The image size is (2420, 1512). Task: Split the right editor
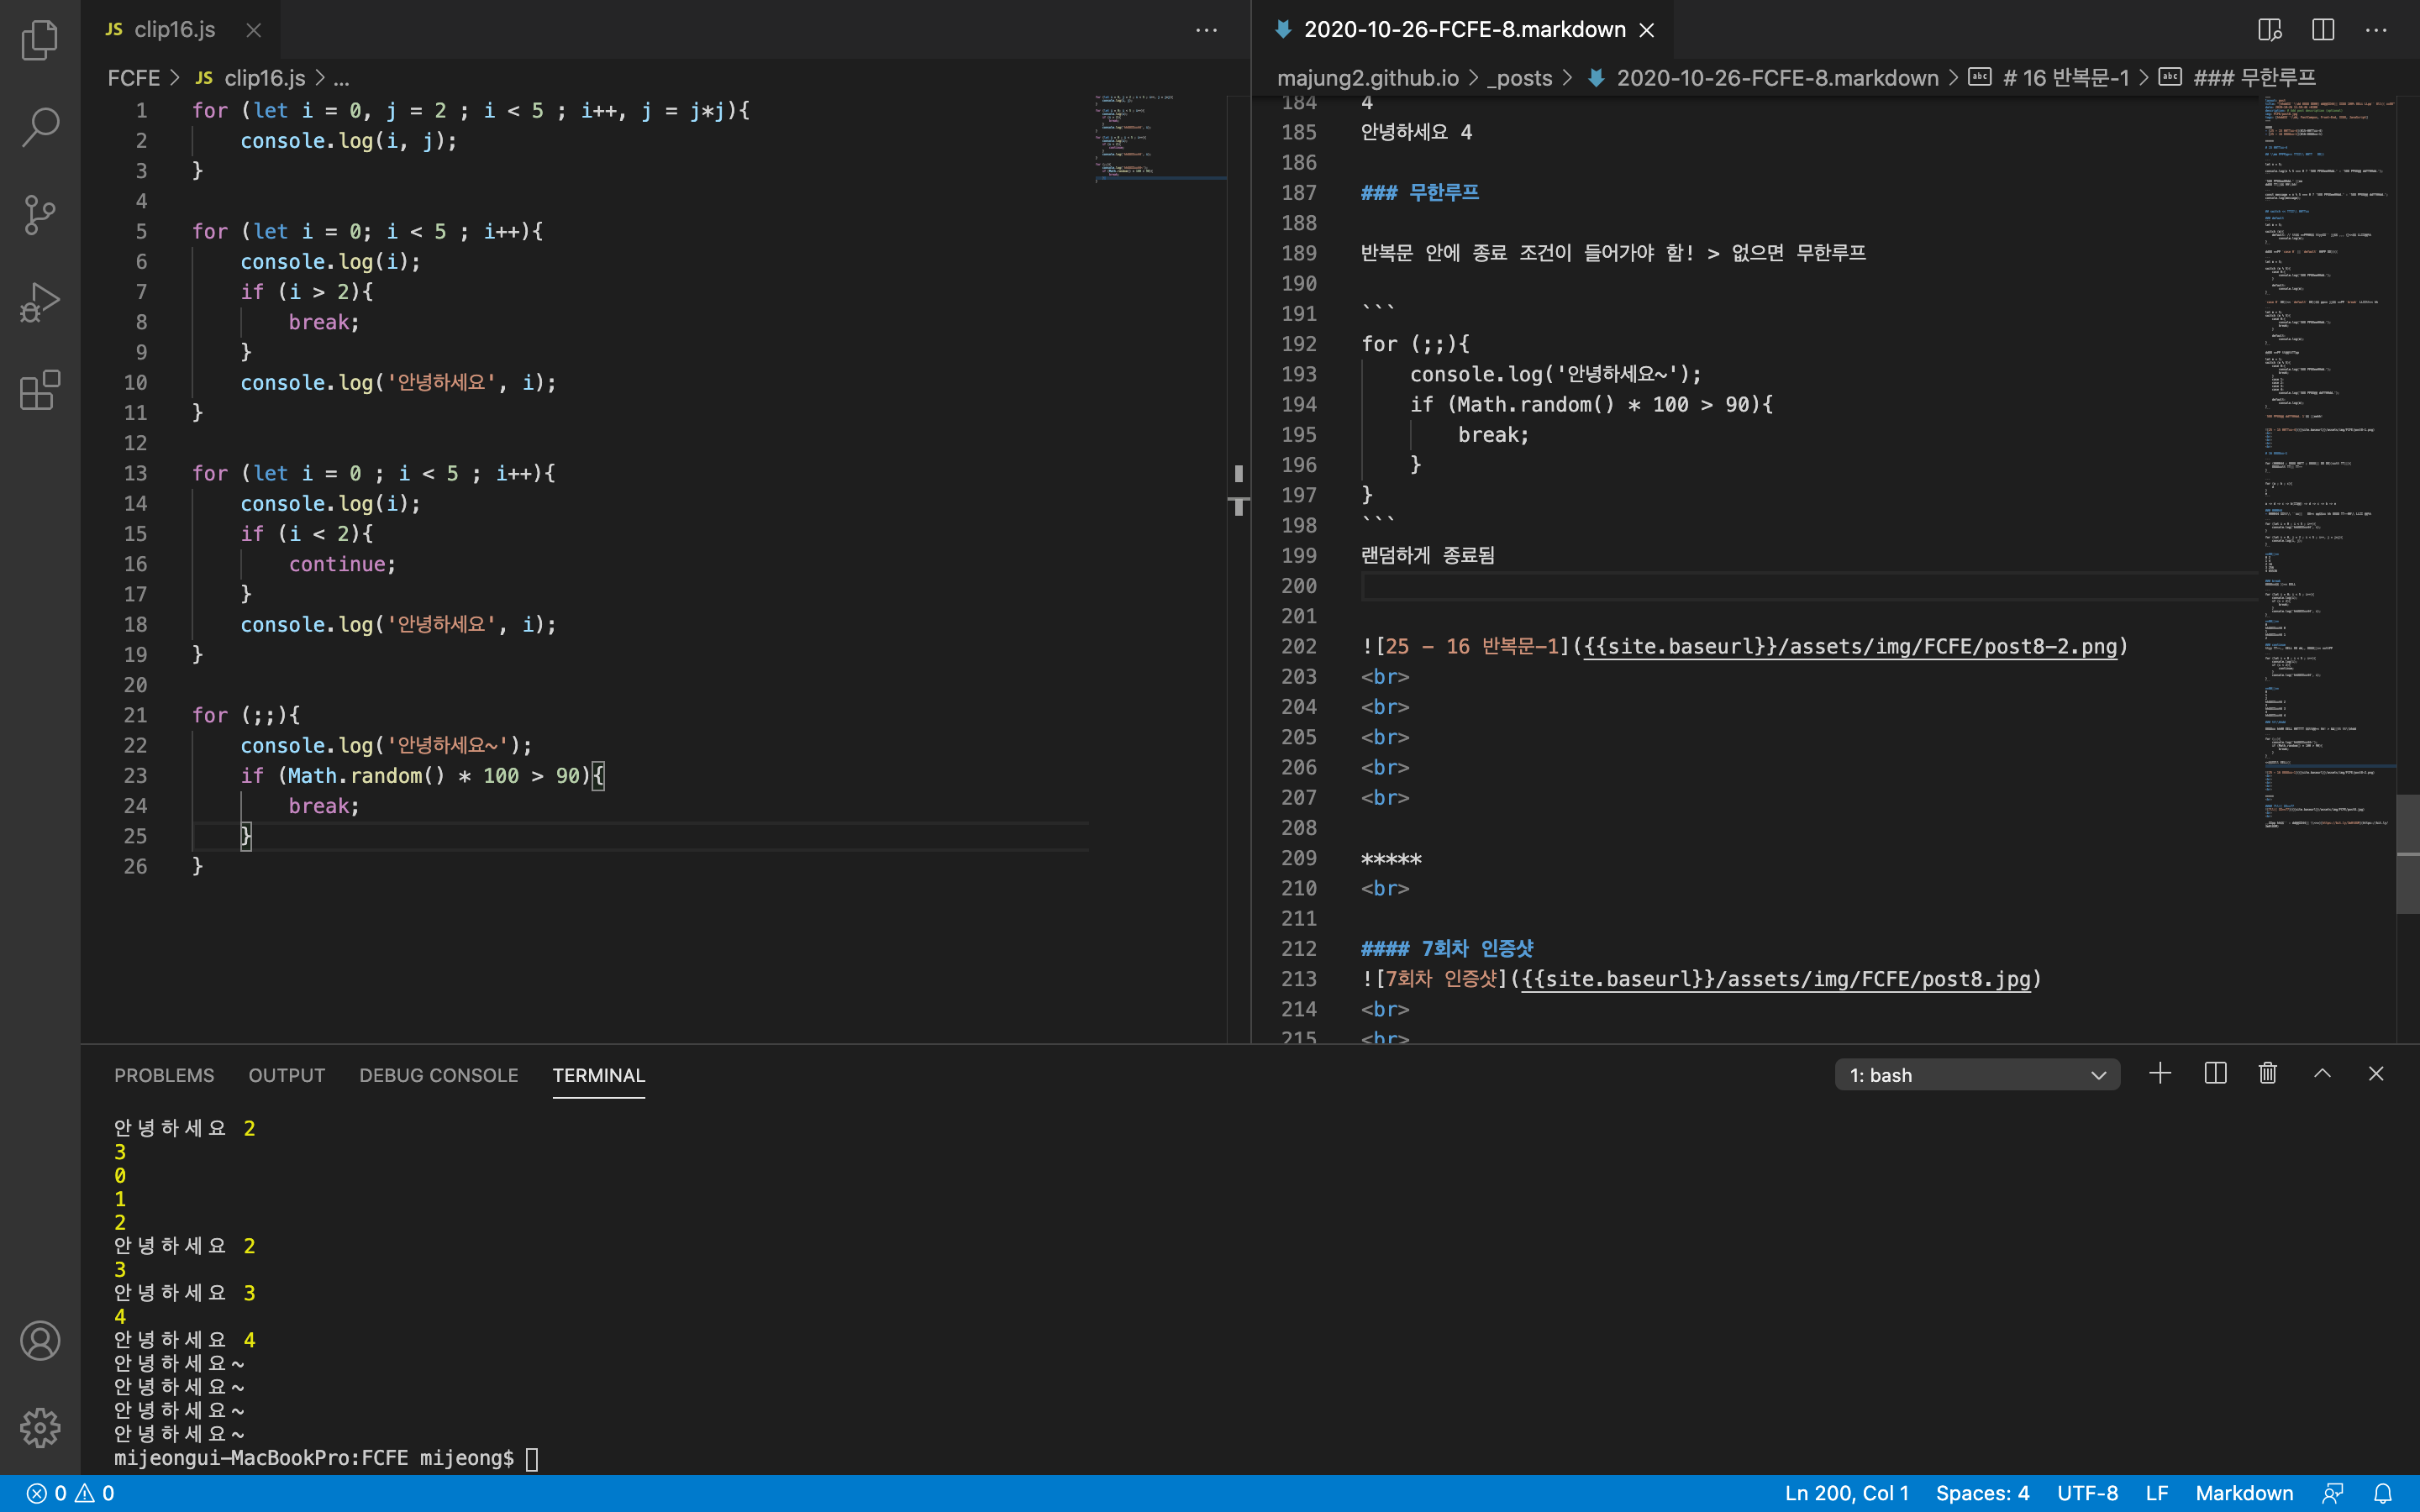pos(2323,30)
